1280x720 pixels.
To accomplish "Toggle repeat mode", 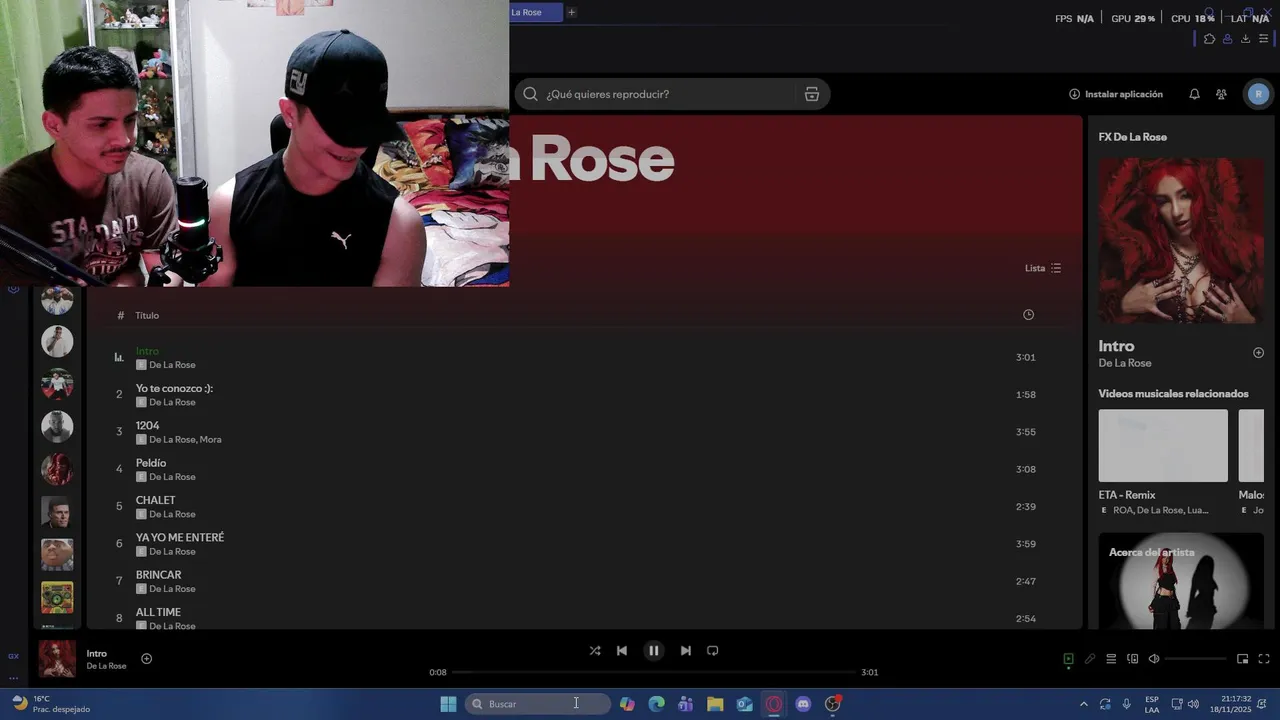I will [713, 650].
